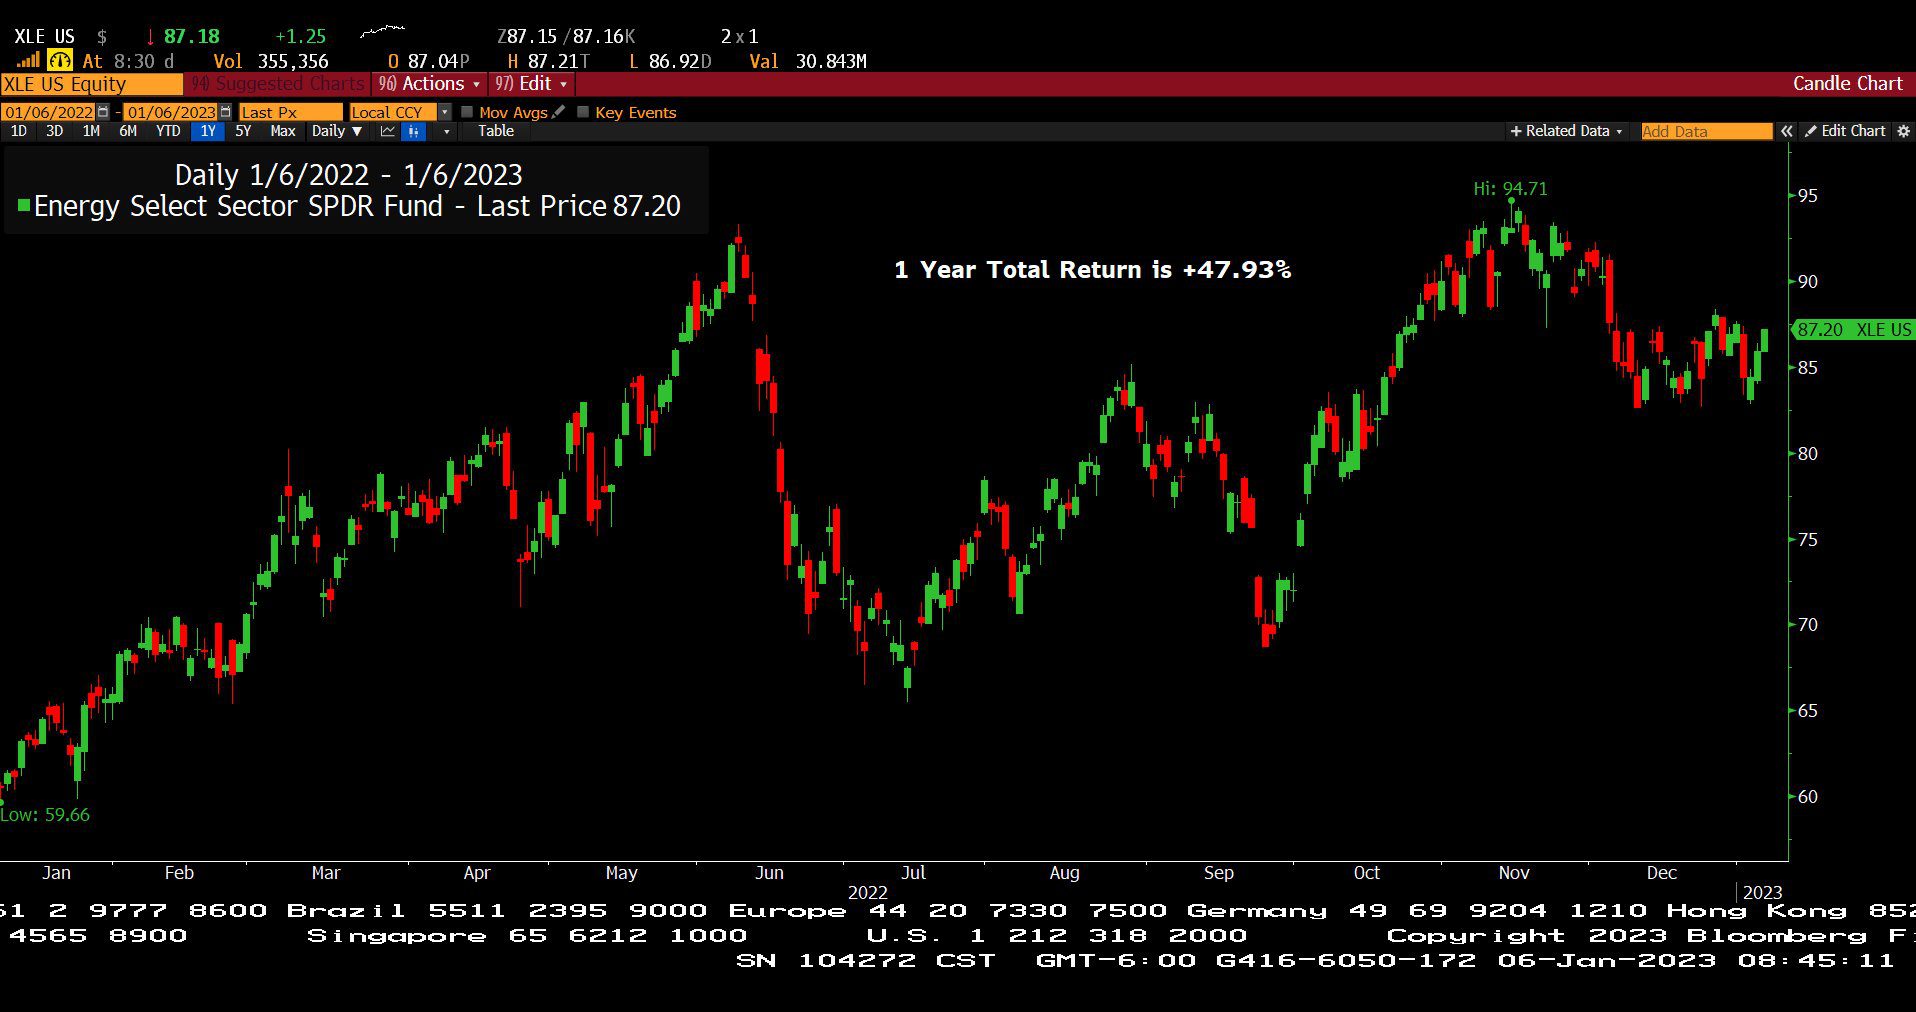
Task: Click the 1 Year Total Return annotation
Action: point(1092,270)
